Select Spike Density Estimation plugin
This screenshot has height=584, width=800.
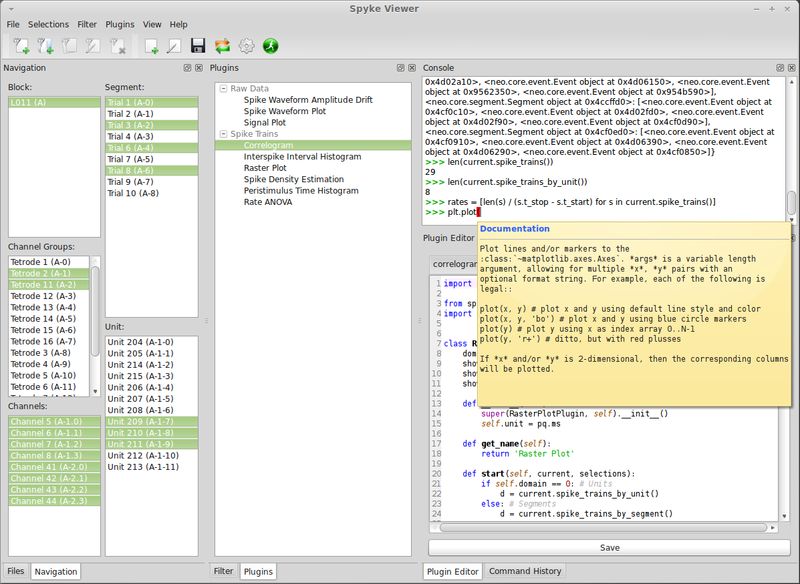coord(294,179)
